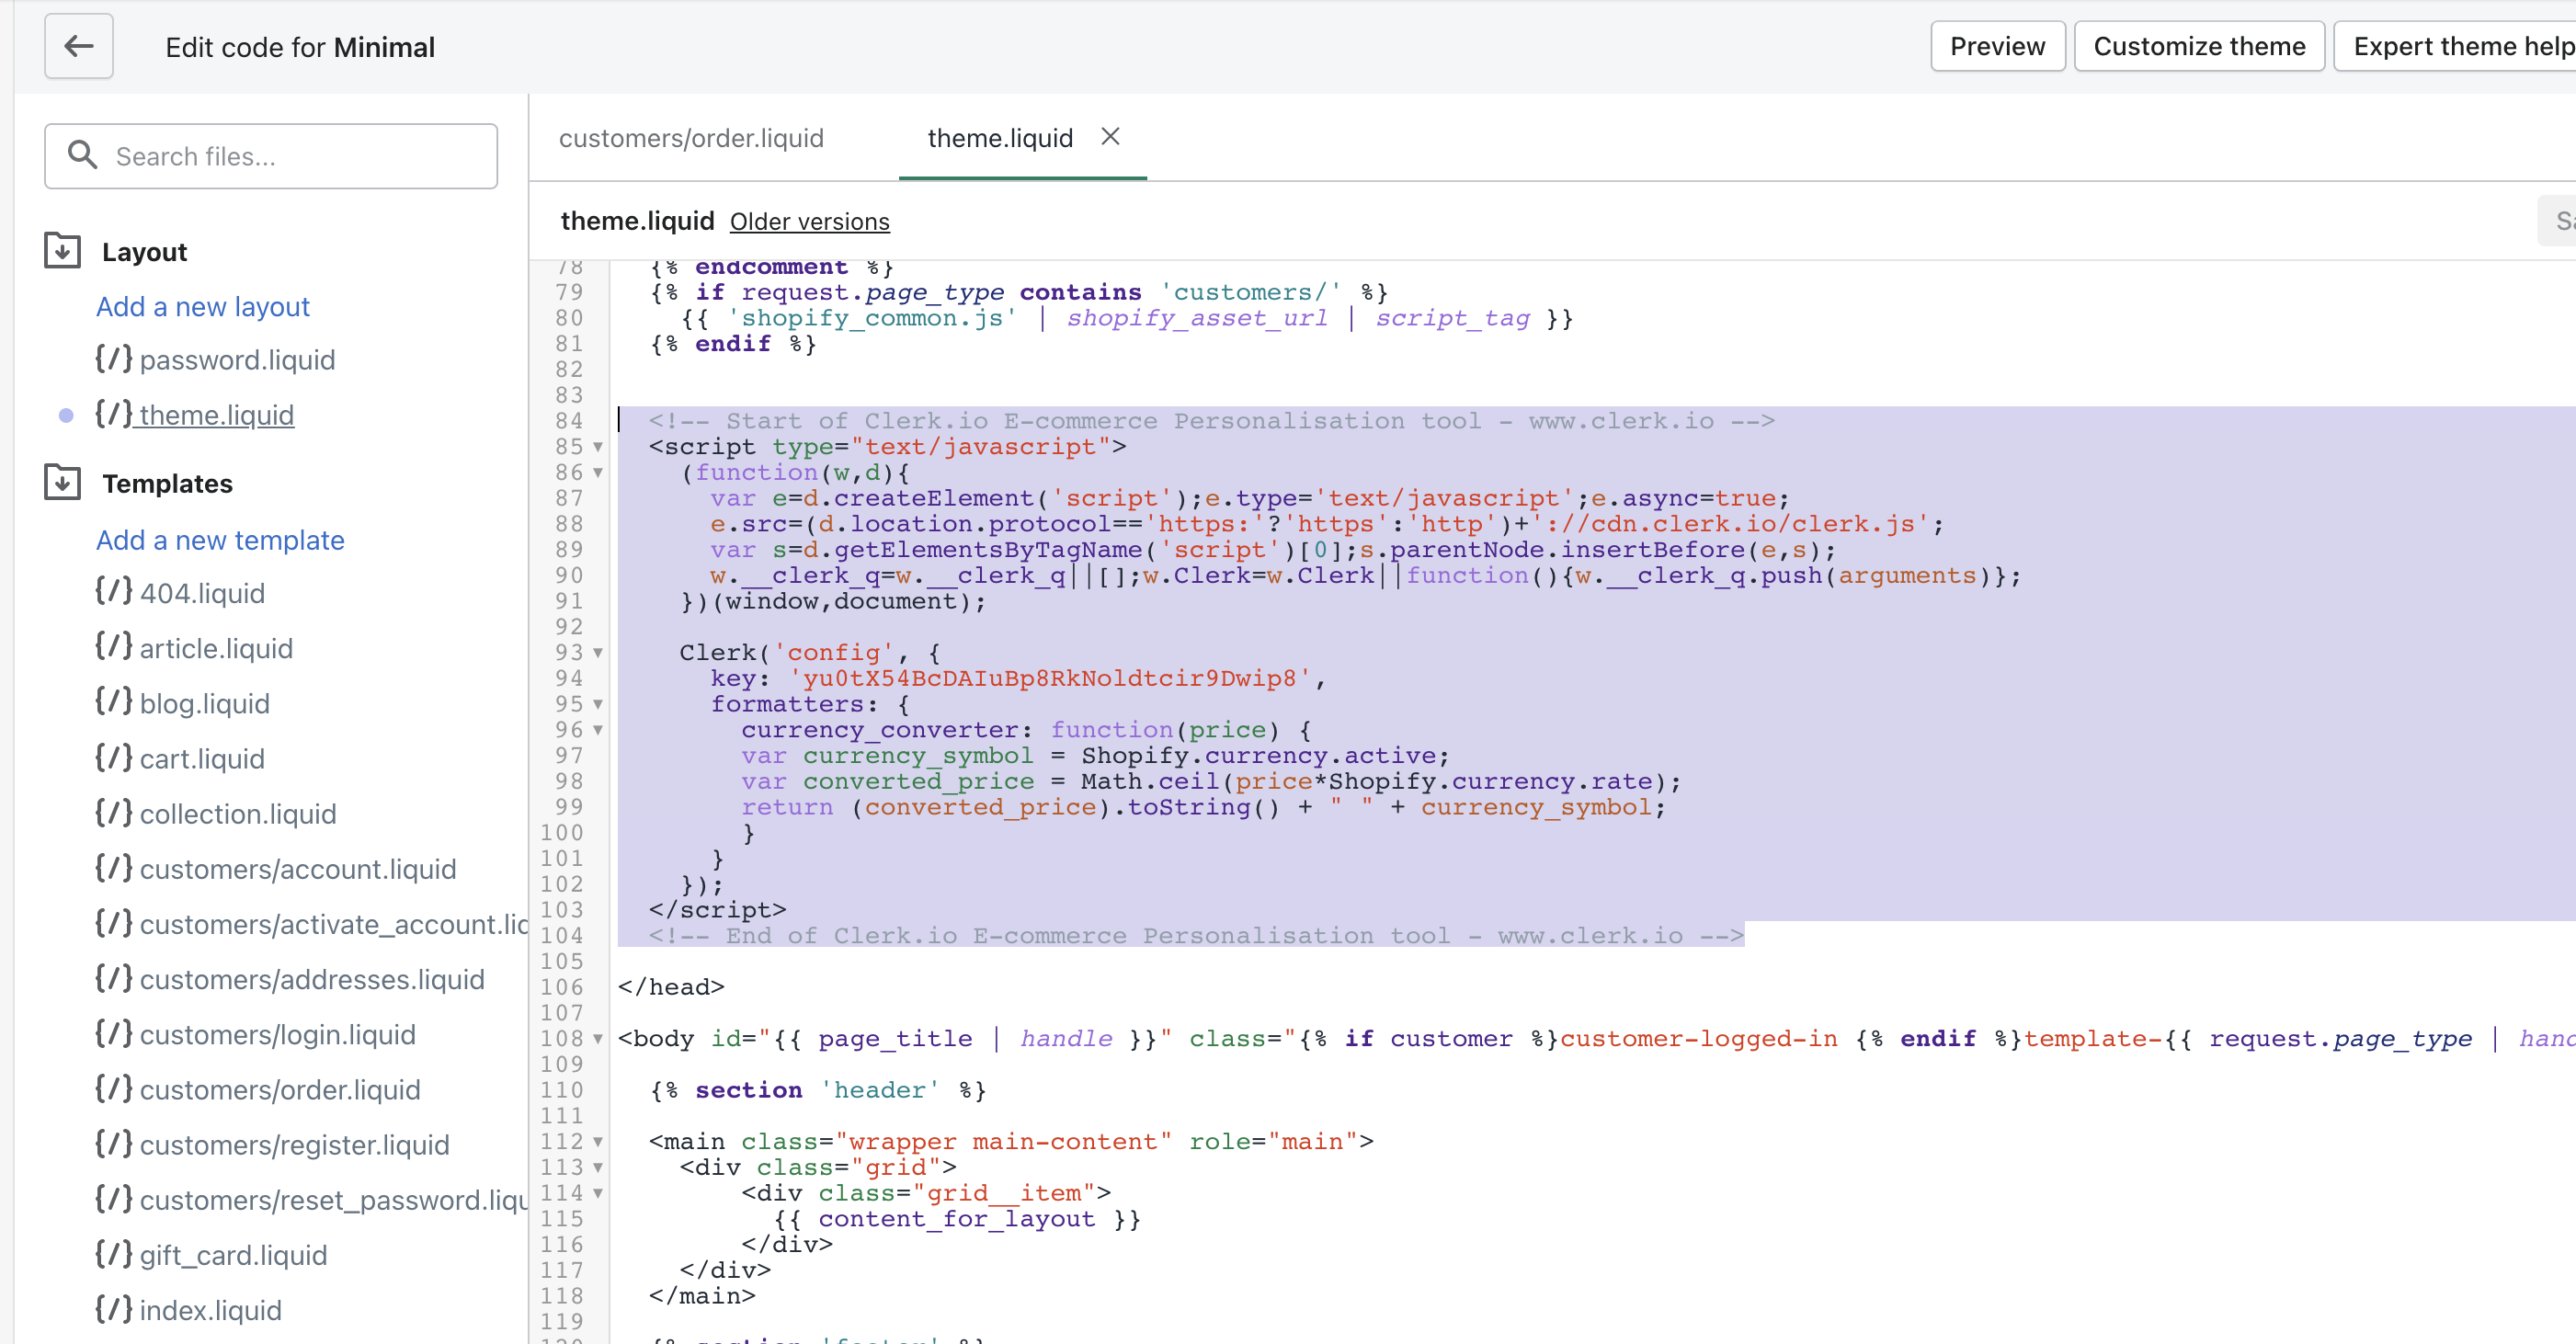Close the theme.liquid tab
2576x1344 pixels.
[x=1110, y=137]
